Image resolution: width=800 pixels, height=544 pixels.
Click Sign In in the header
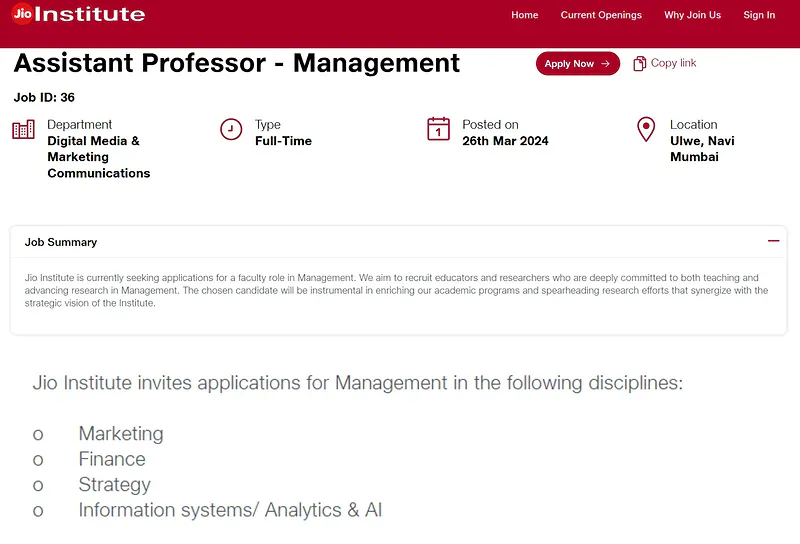[x=759, y=15]
